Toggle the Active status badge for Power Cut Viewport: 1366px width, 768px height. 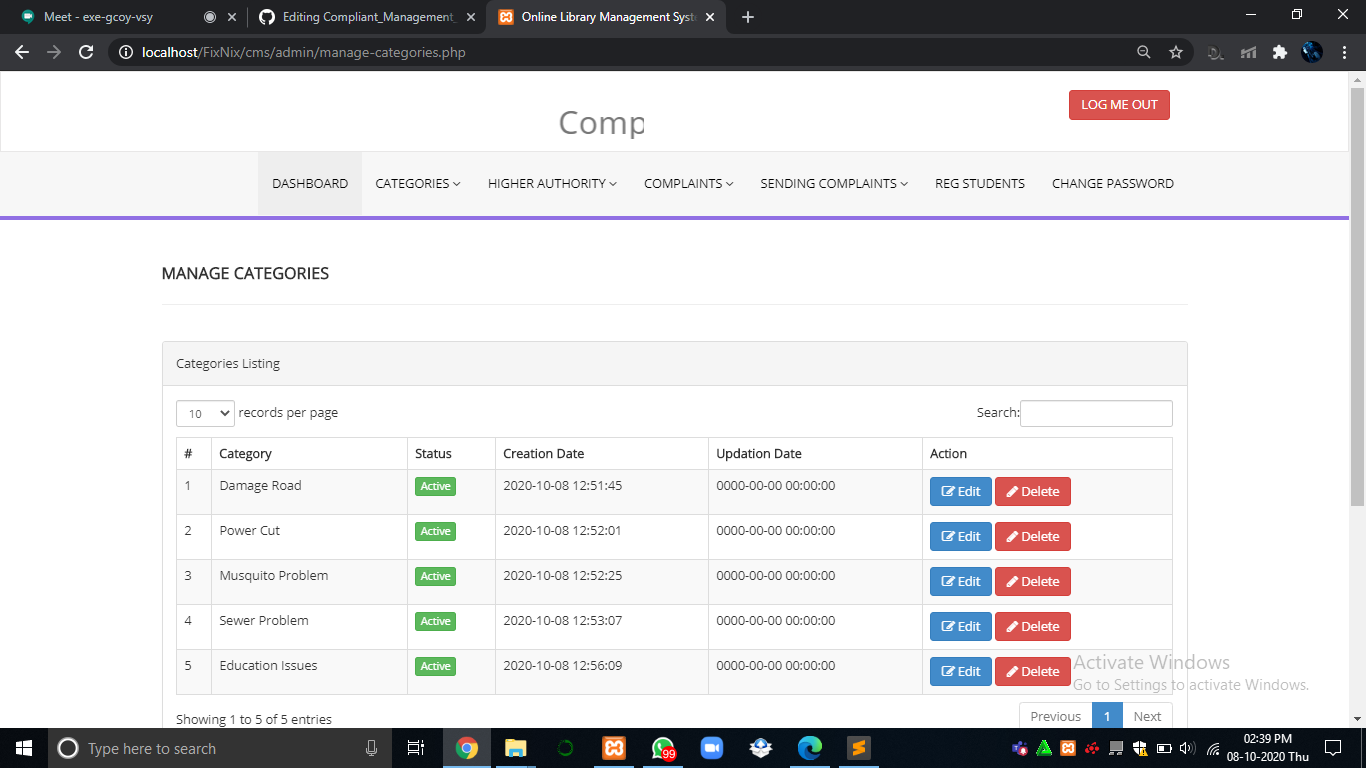click(435, 531)
